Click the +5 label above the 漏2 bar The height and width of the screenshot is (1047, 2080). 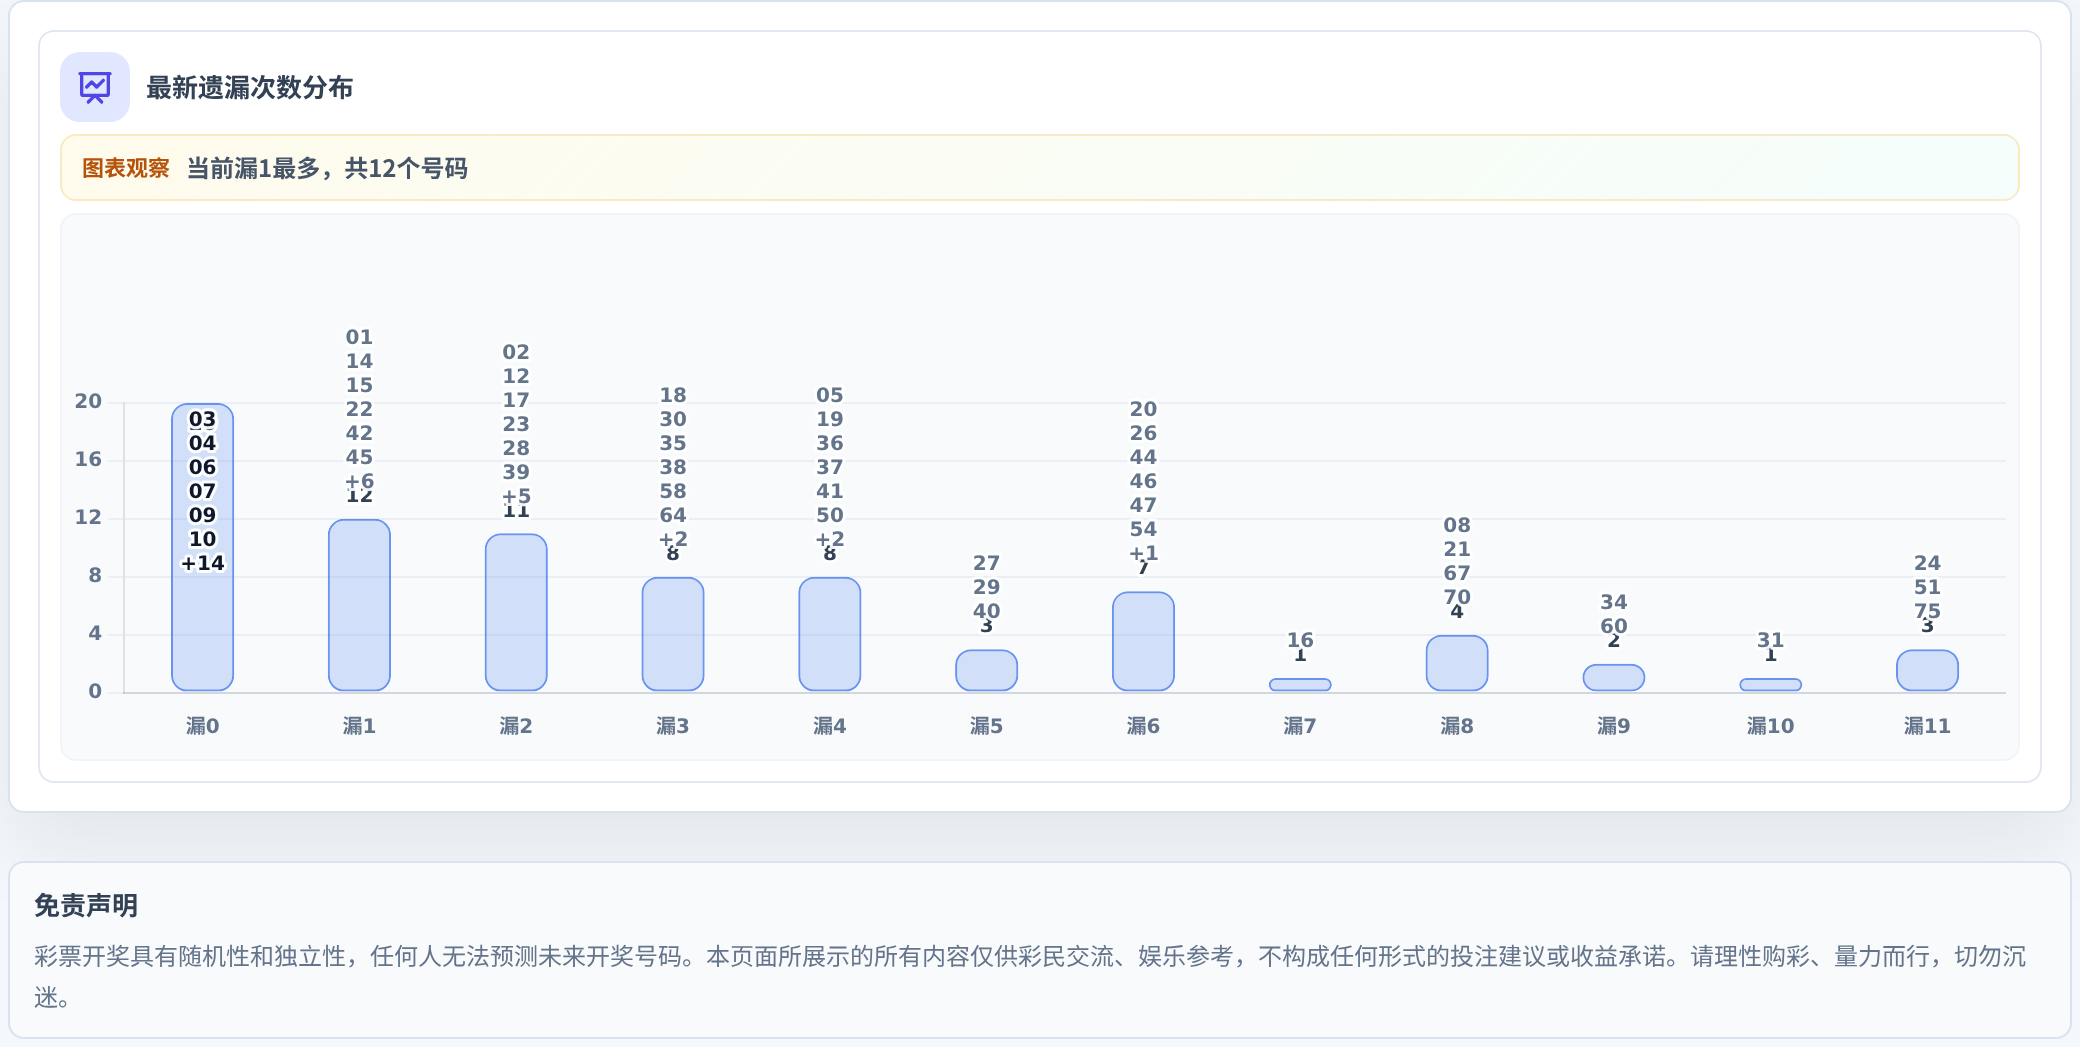tap(516, 496)
